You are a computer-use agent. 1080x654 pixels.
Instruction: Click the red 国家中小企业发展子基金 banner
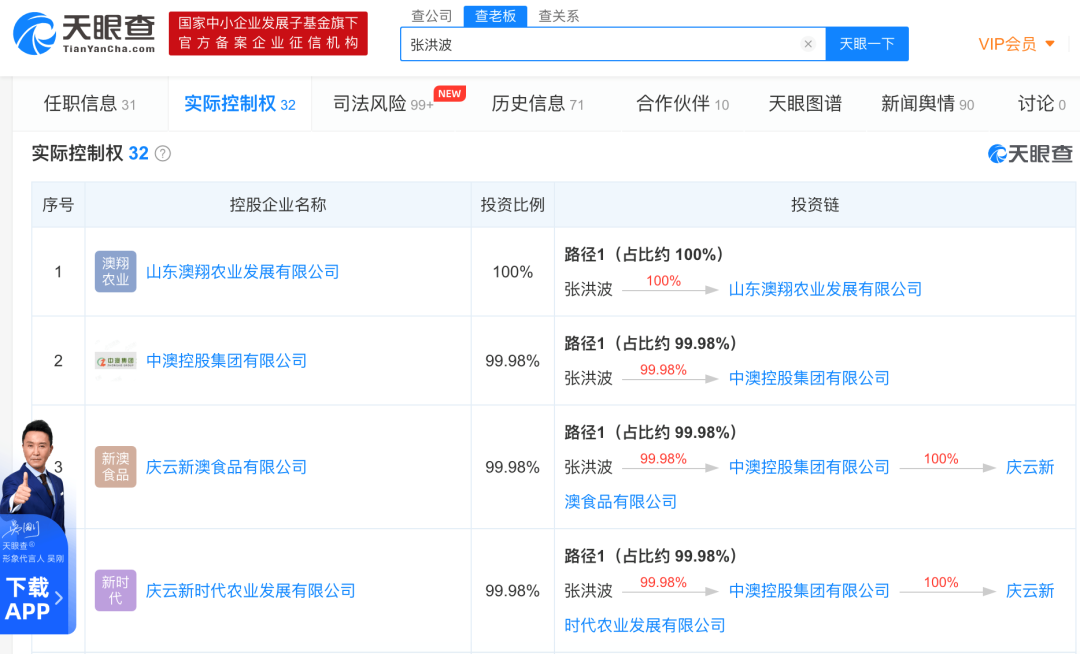pyautogui.click(x=268, y=33)
